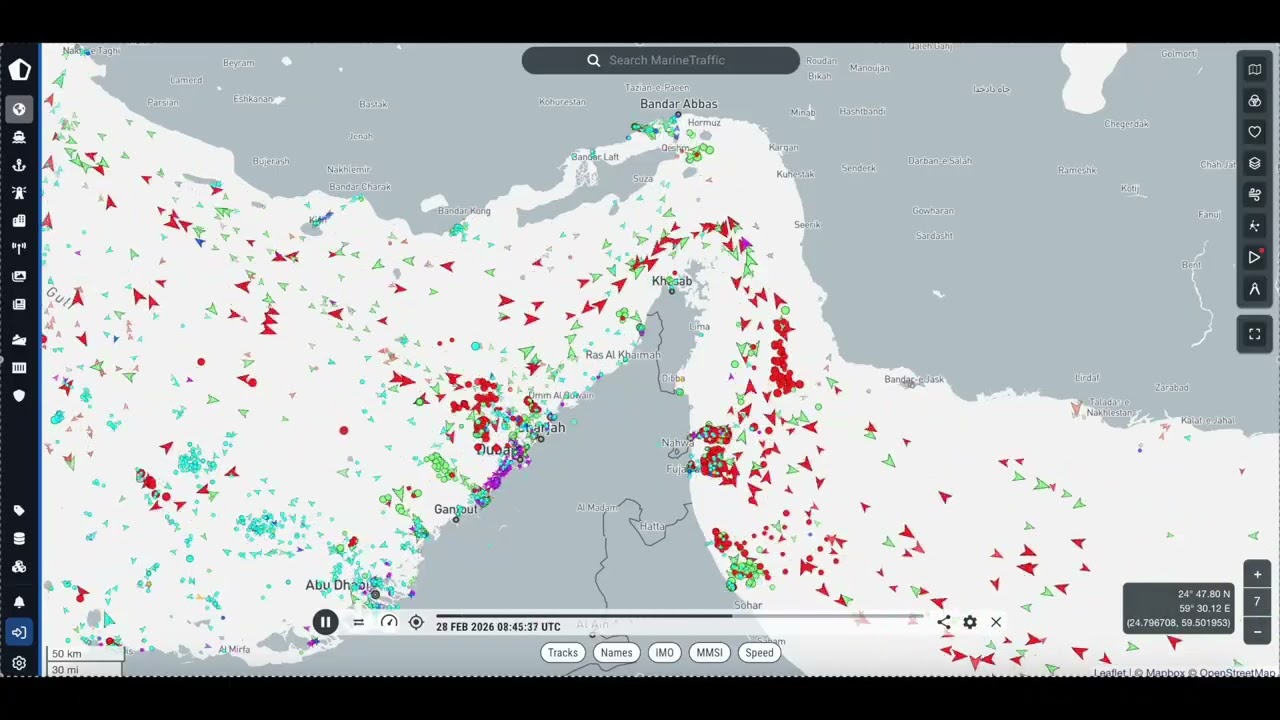Viewport: 1280px width, 720px height.
Task: Open playback speed gauge control
Action: 389,623
